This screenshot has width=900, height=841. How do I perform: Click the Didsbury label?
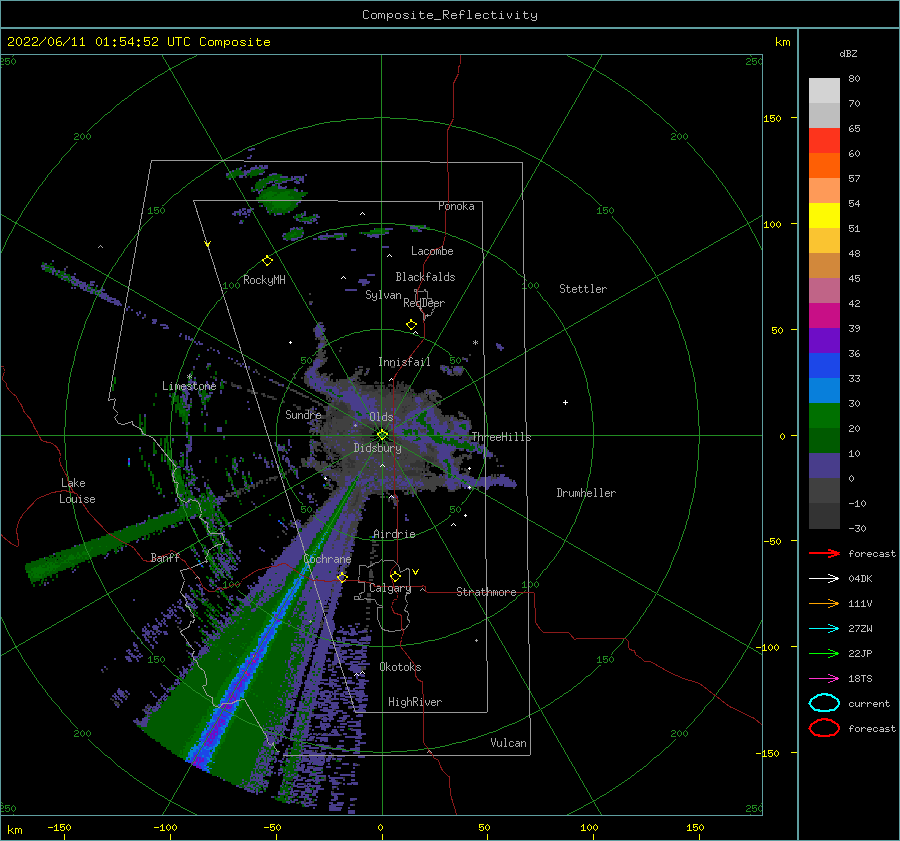click(x=378, y=448)
